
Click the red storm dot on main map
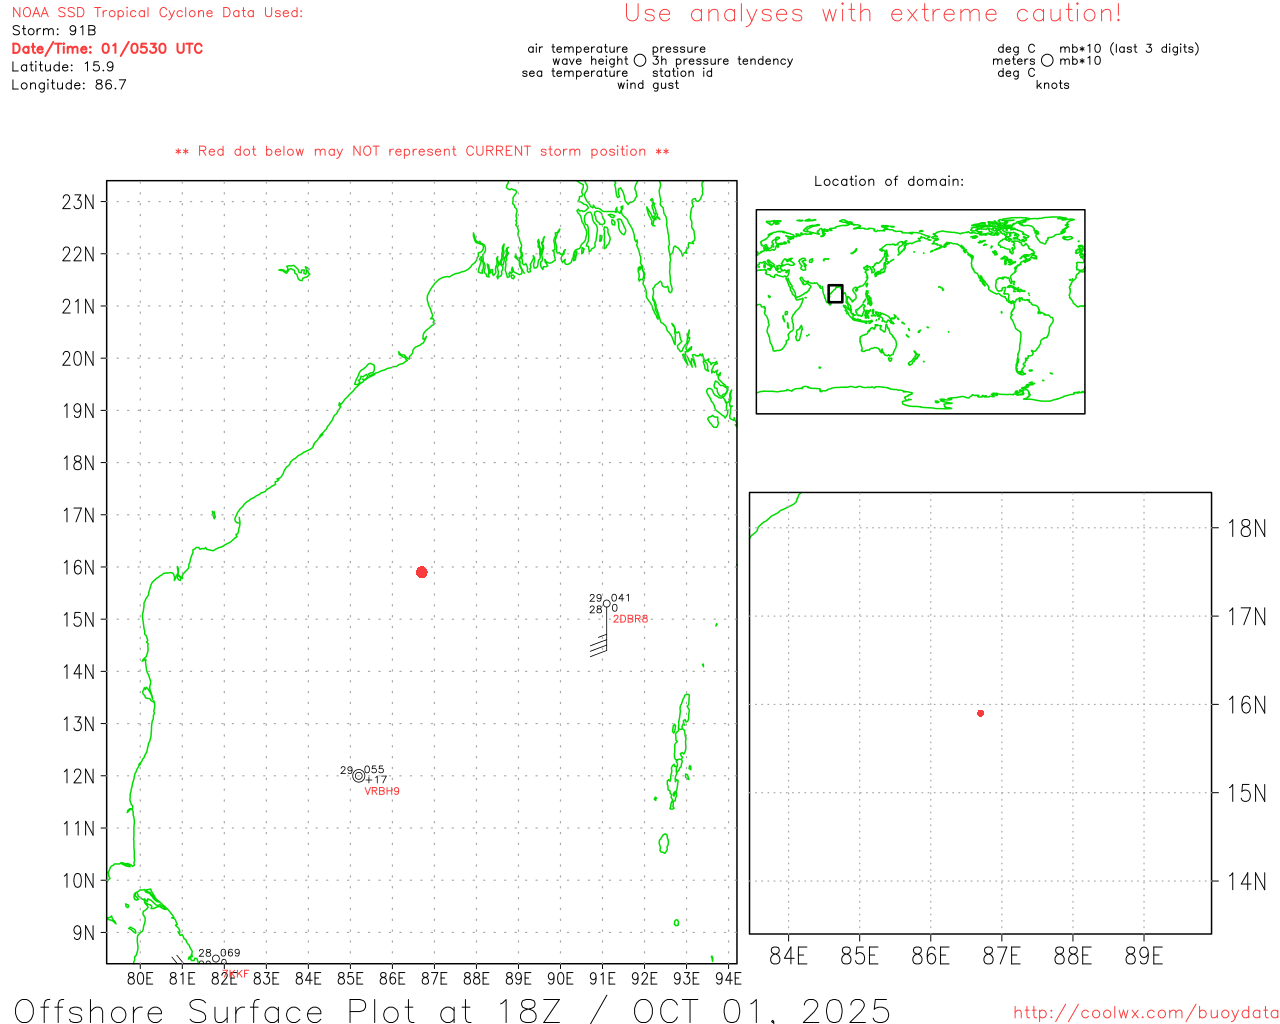[x=421, y=572]
